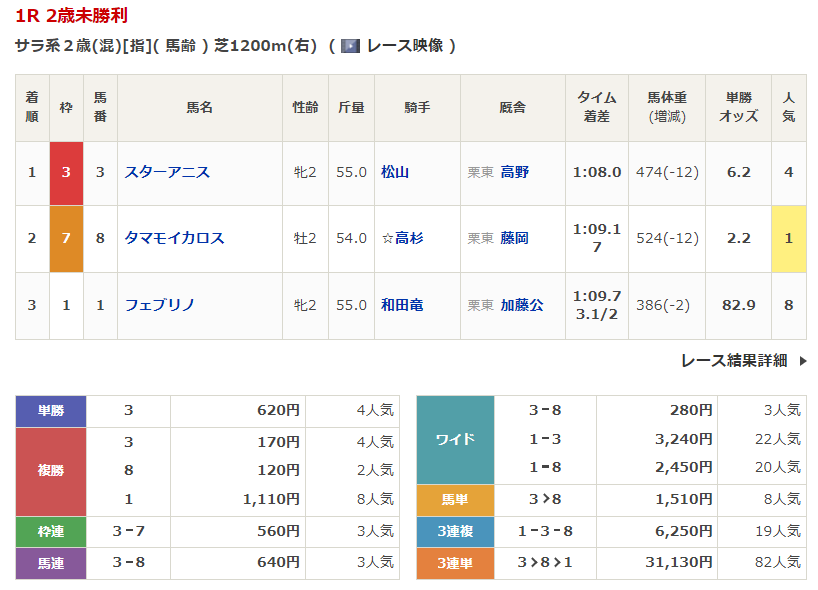Open trainer 高野 stable page
Image resolution: width=818 pixels, height=590 pixels.
(x=514, y=172)
